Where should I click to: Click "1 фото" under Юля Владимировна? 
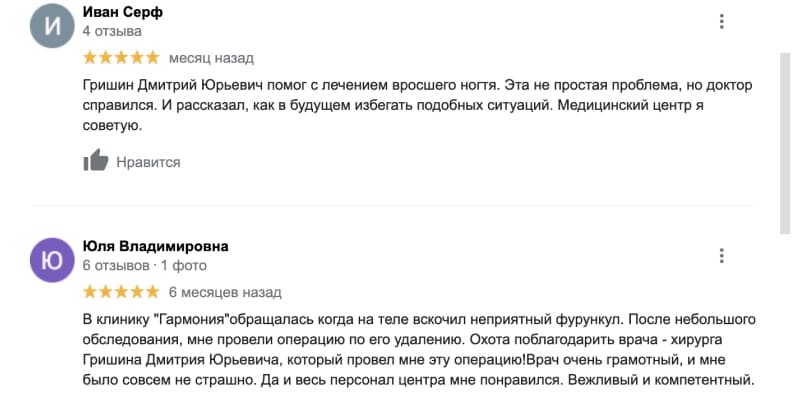[184, 265]
